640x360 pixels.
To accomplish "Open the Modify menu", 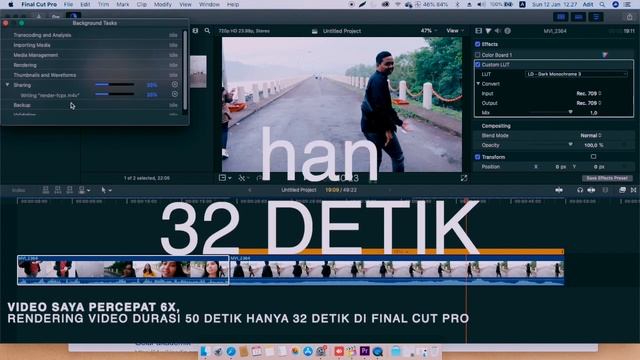I will [x=162, y=4].
